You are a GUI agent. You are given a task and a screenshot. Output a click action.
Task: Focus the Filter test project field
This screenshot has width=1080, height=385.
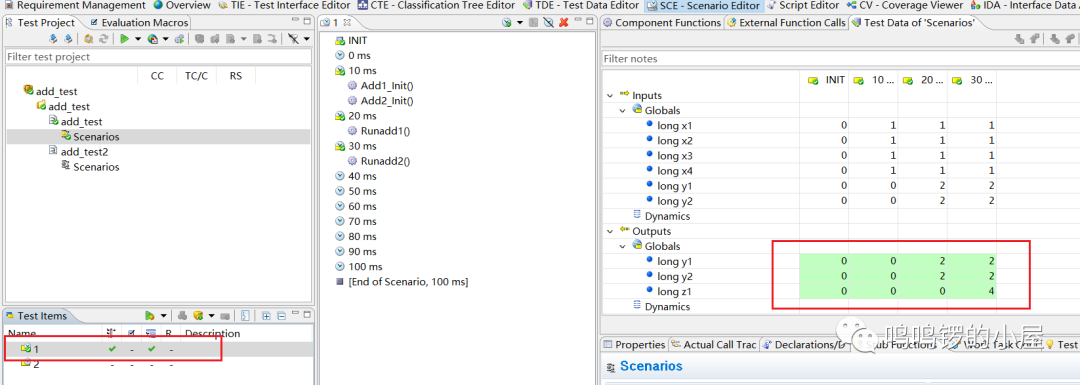coord(158,56)
